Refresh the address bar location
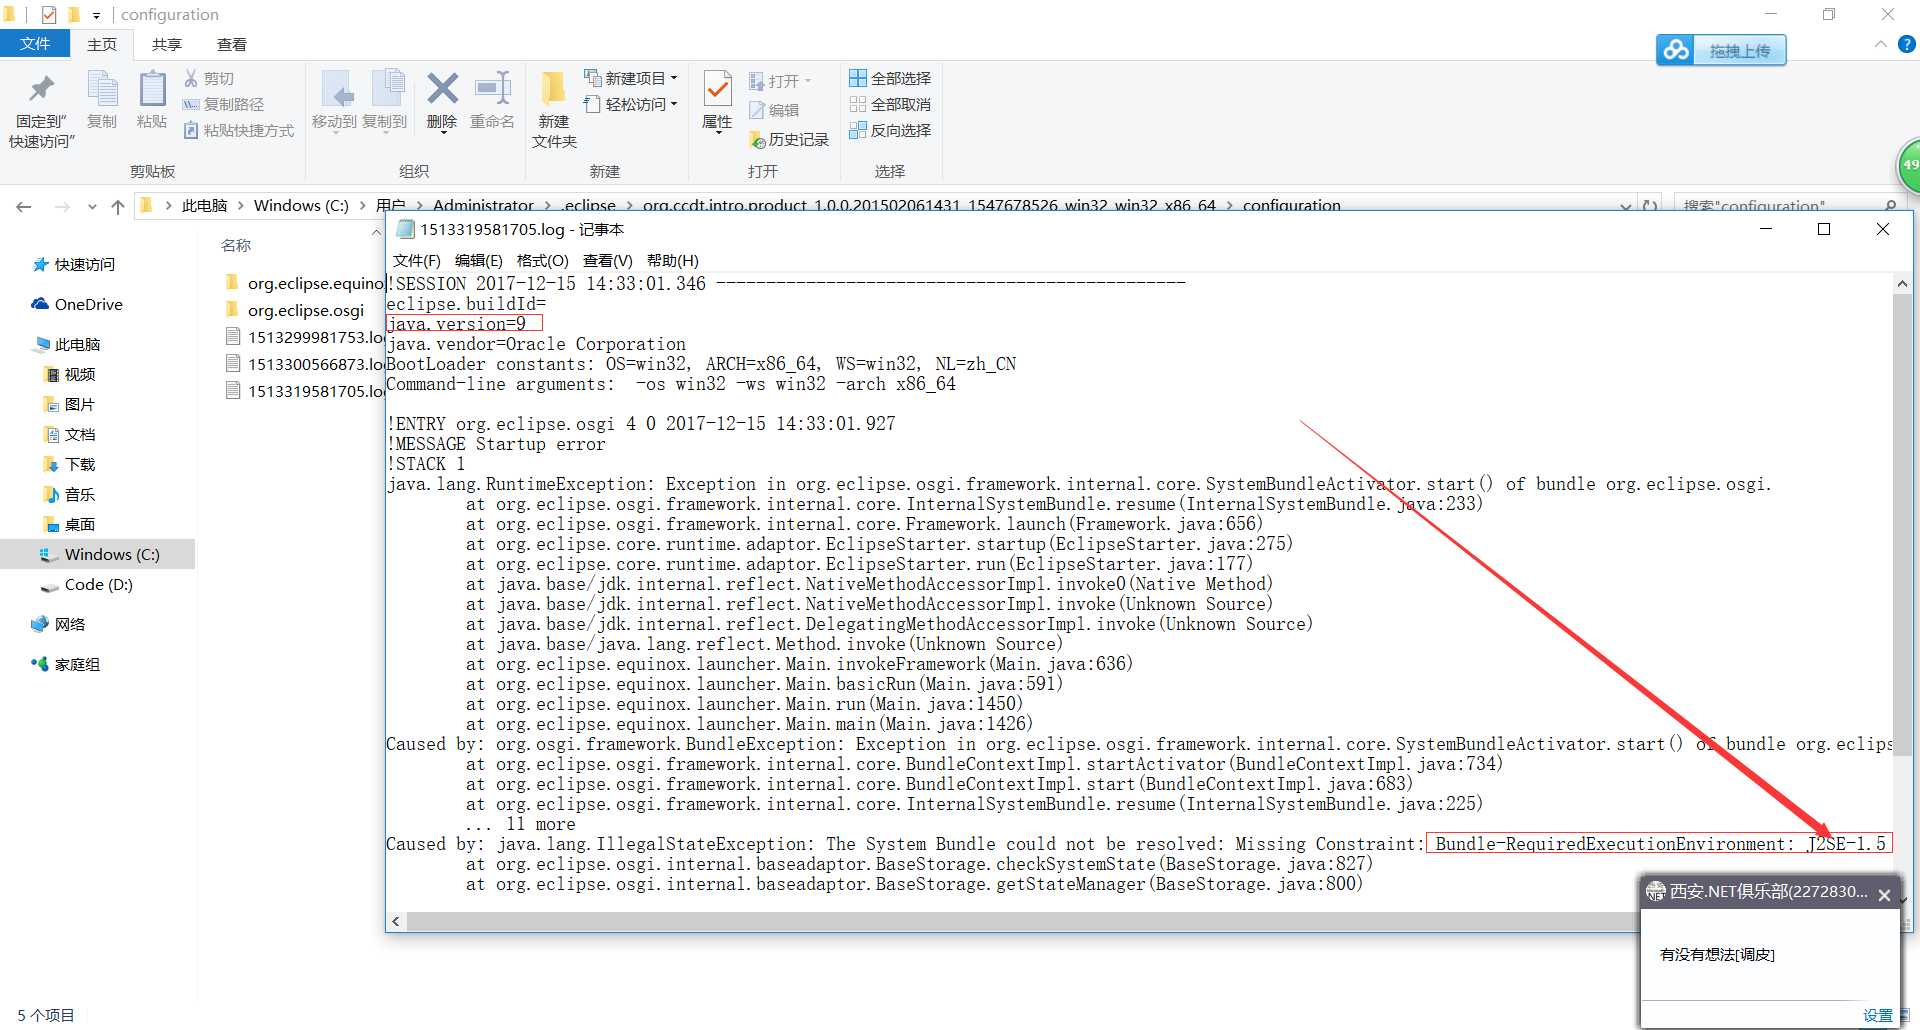This screenshot has width=1920, height=1030. 1650,206
